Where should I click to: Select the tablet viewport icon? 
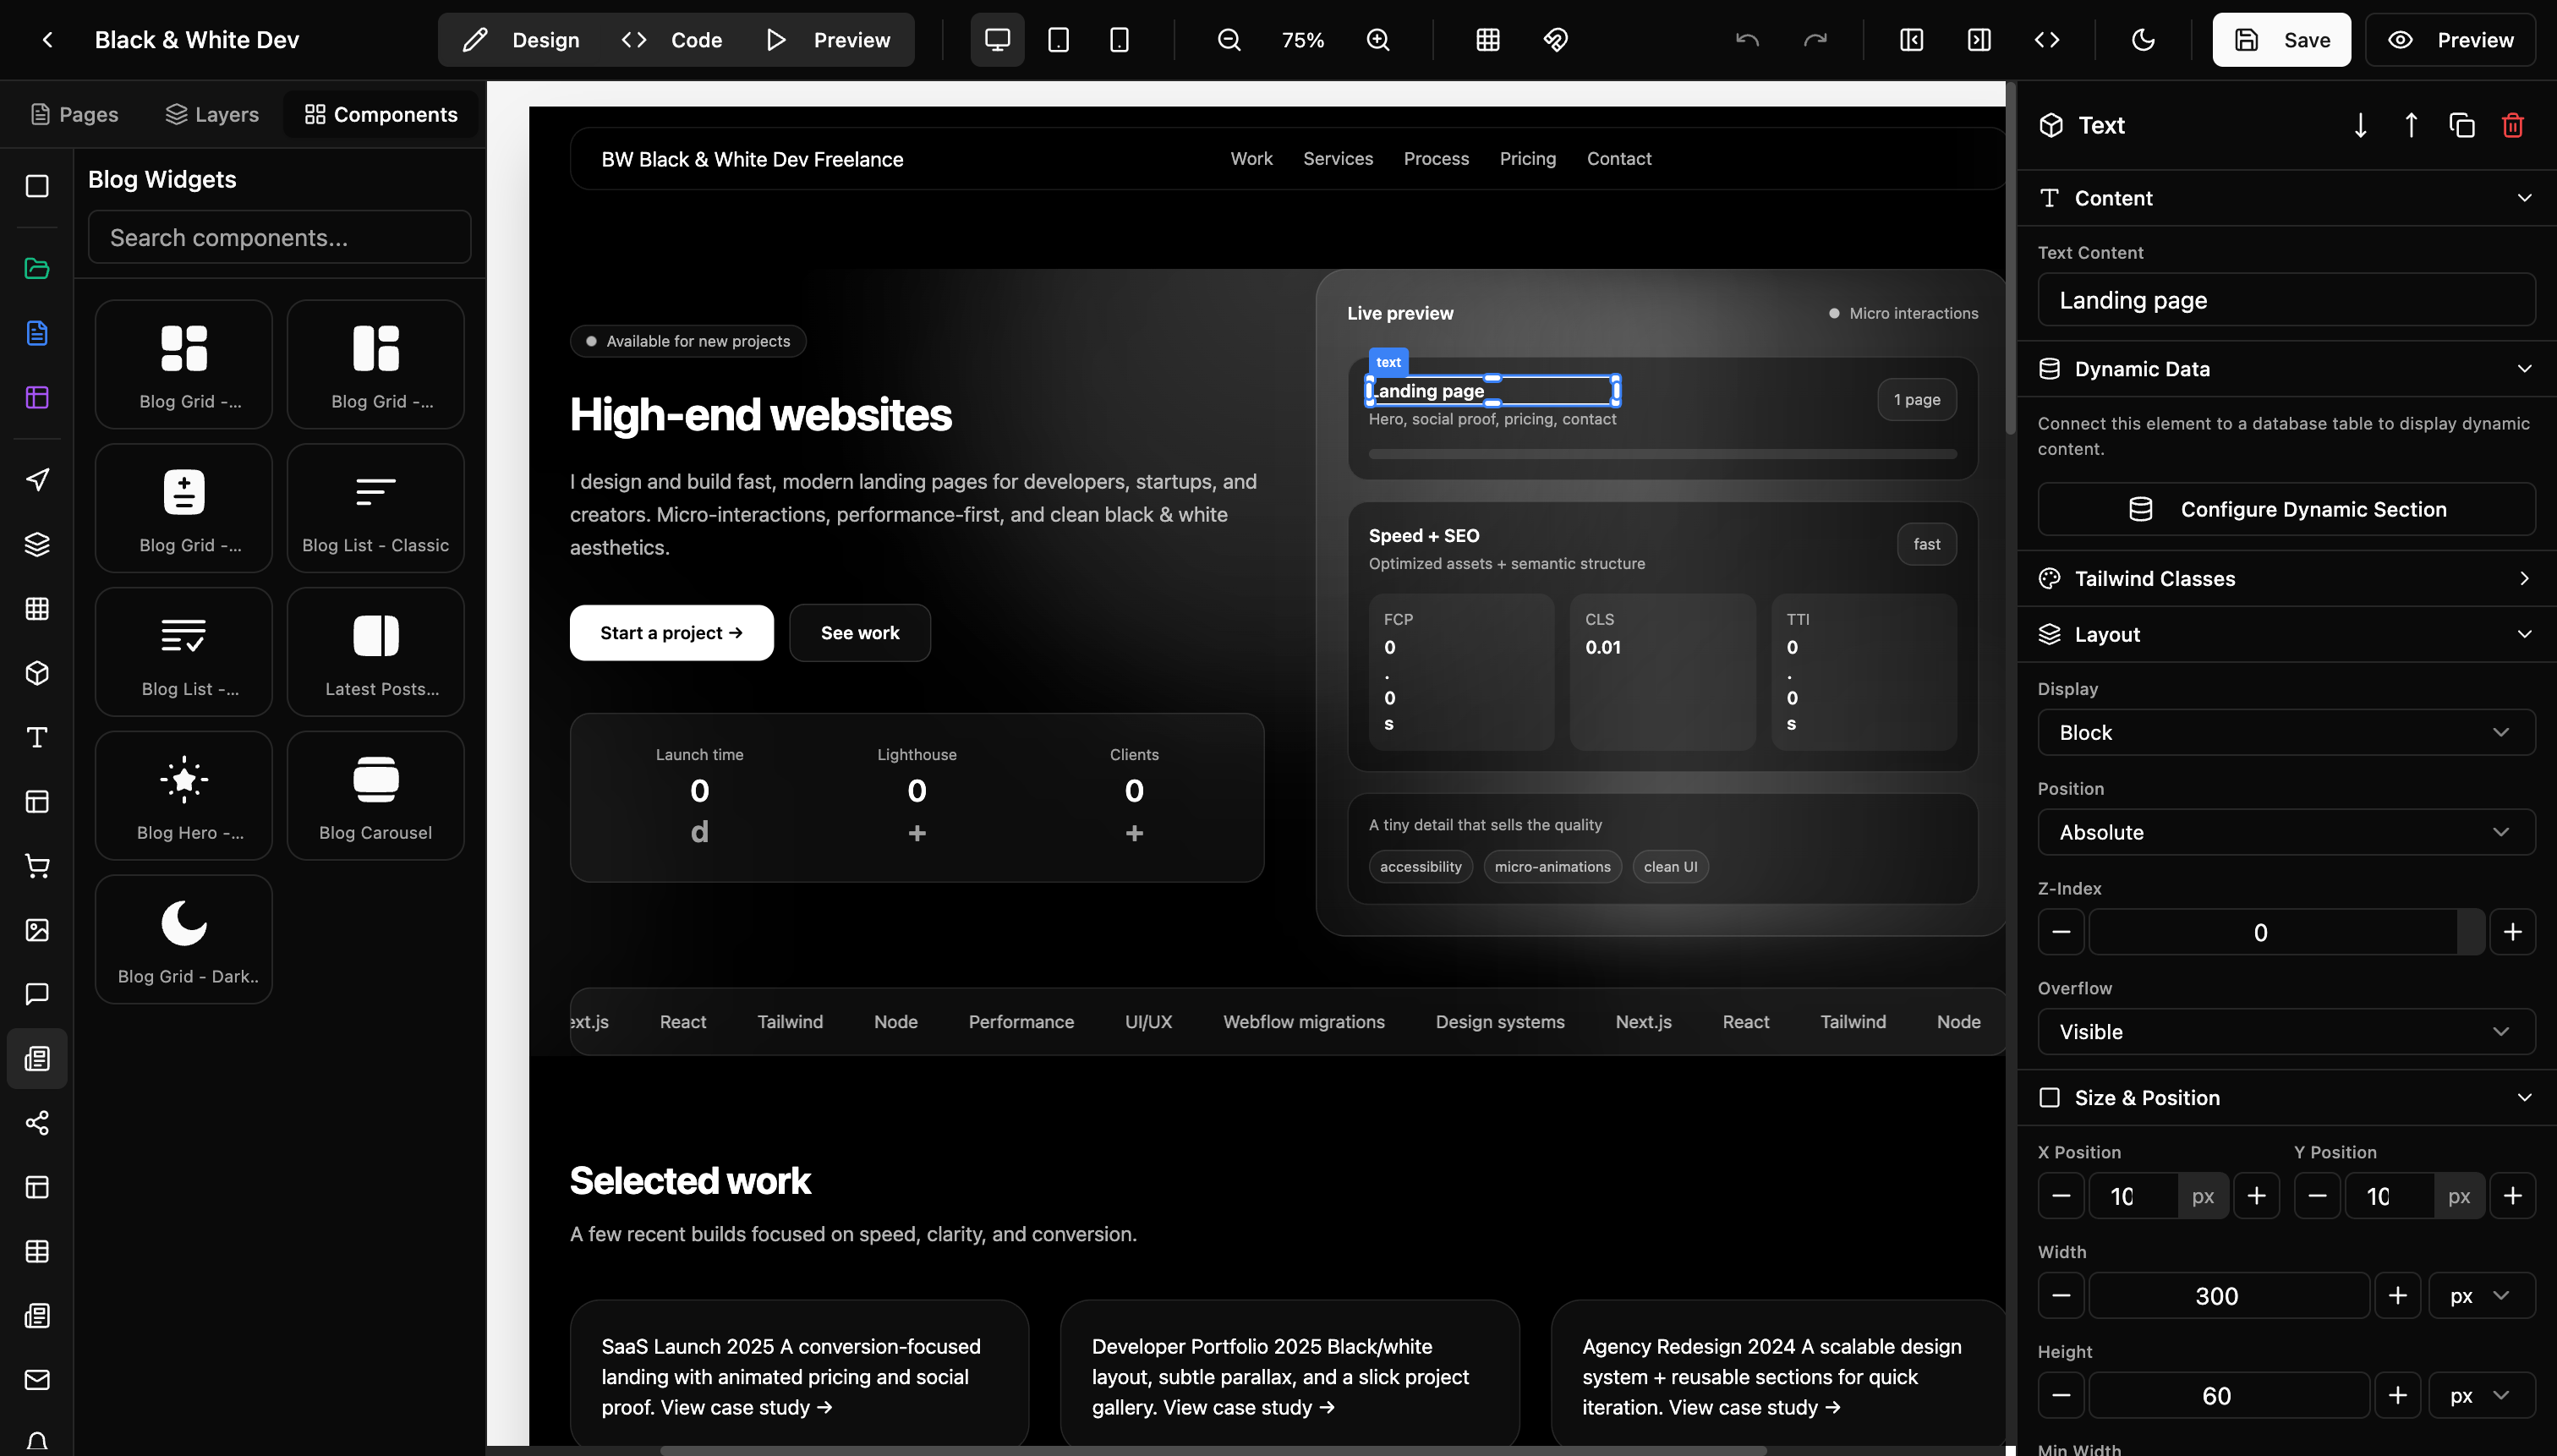pos(1057,40)
